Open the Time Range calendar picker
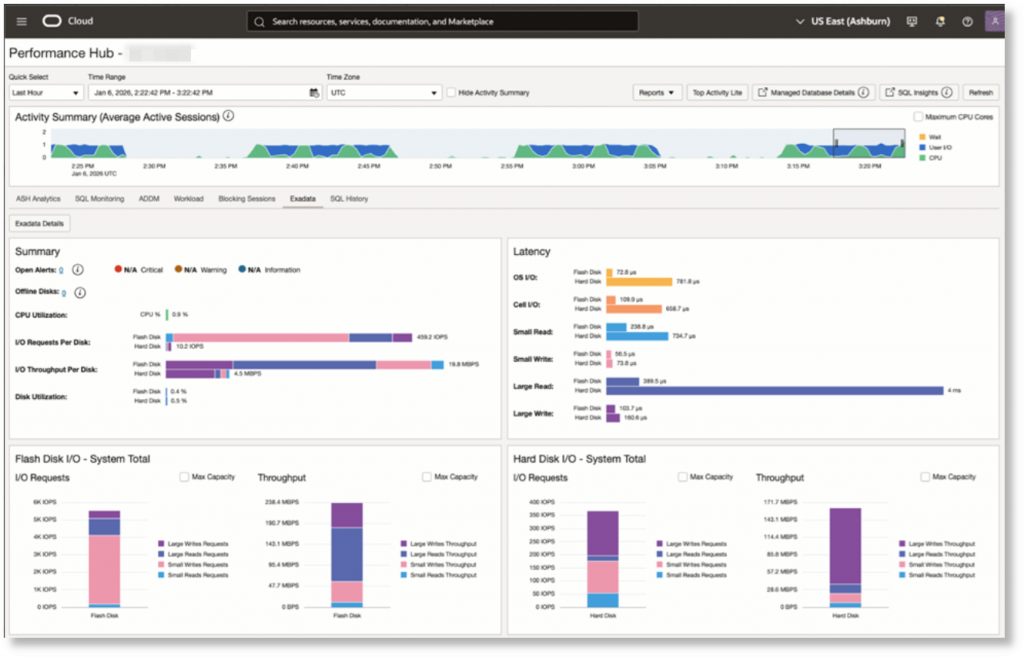This screenshot has width=1024, height=657. 314,93
